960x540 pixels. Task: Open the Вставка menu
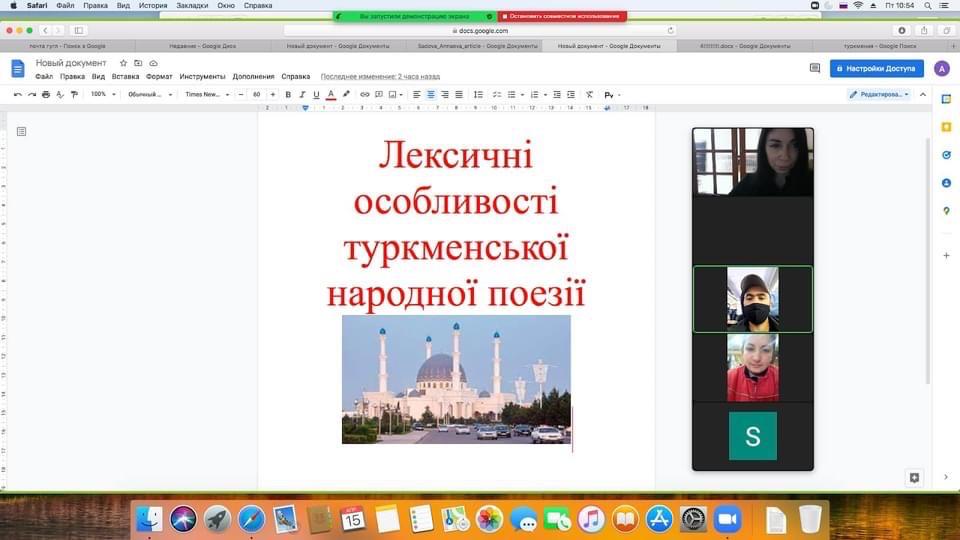(125, 77)
